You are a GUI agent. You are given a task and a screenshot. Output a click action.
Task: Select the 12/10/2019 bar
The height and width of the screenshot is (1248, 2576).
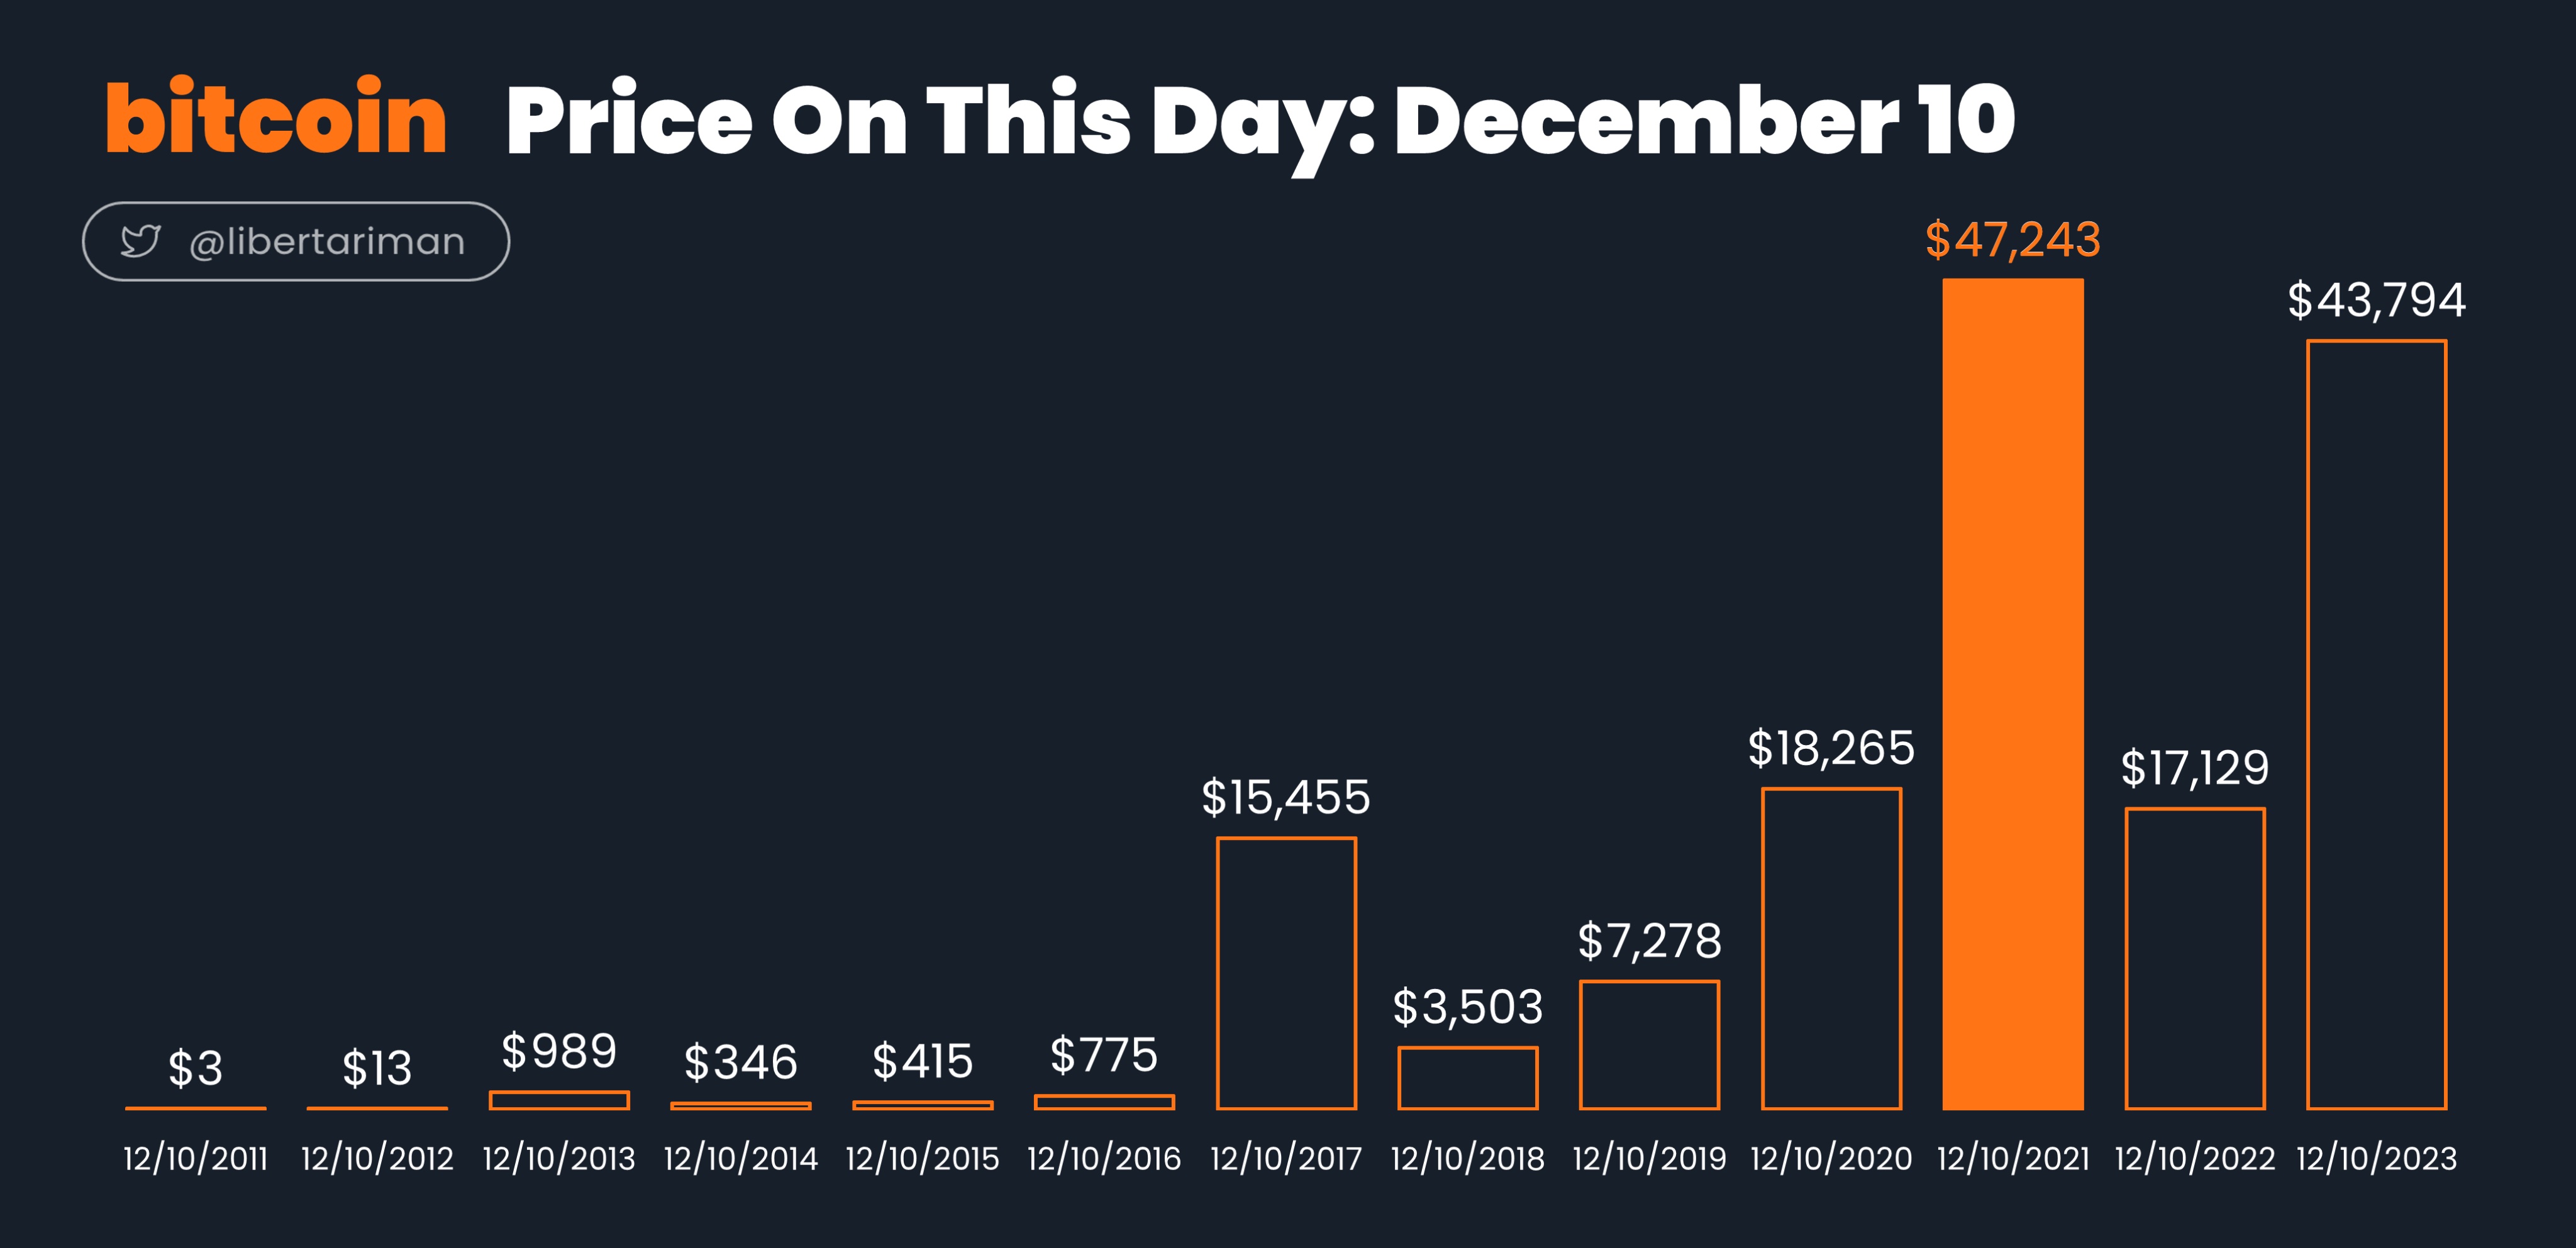[1649, 1045]
